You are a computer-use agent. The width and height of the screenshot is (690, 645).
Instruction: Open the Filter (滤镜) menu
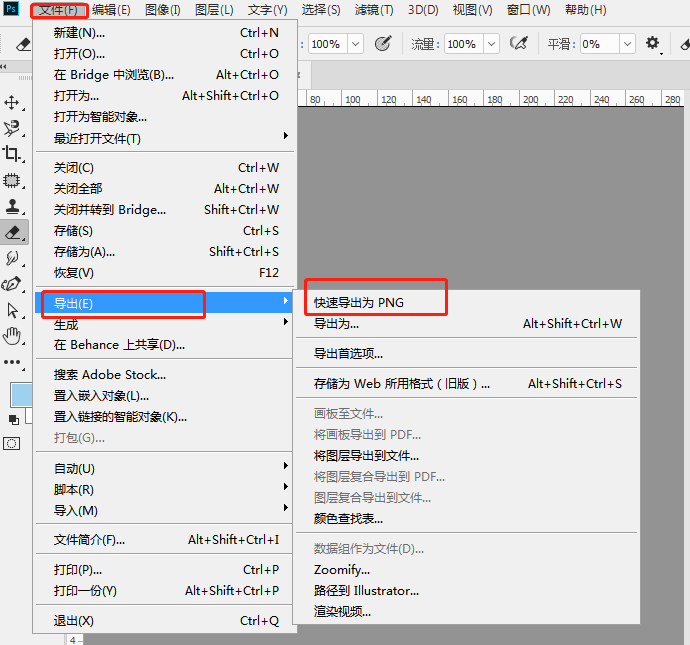tap(374, 10)
